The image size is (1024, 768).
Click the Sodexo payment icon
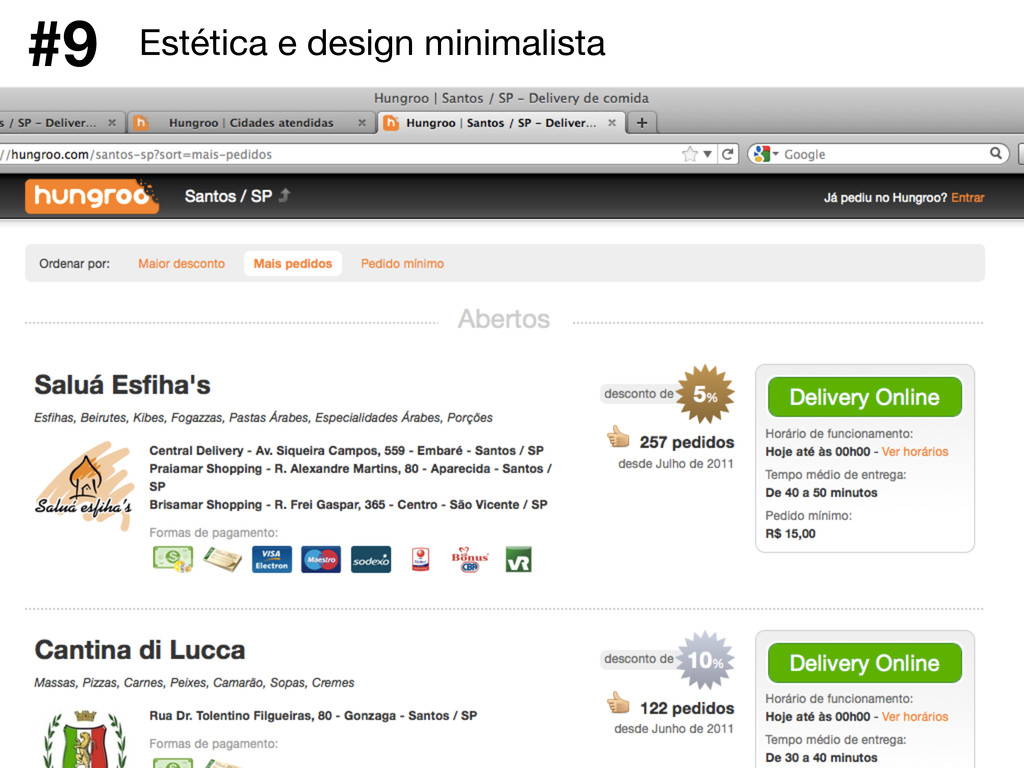click(x=371, y=560)
